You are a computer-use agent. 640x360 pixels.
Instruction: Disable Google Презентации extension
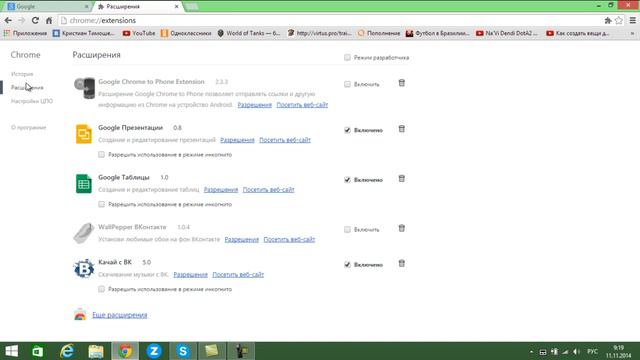347,130
